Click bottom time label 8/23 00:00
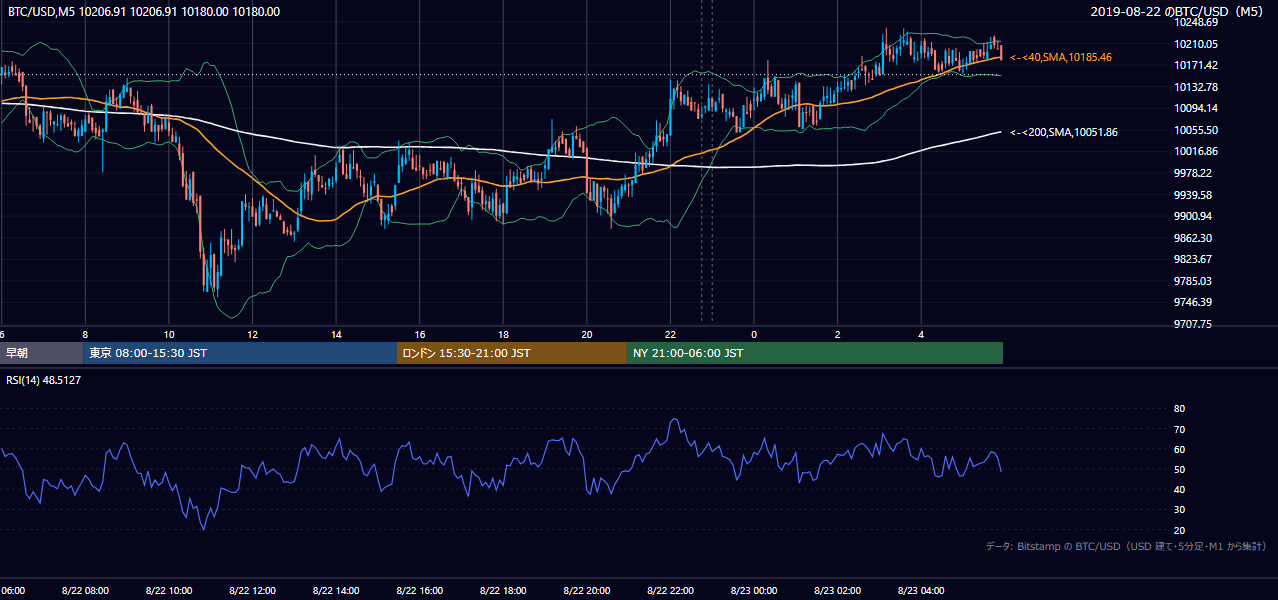 point(754,591)
